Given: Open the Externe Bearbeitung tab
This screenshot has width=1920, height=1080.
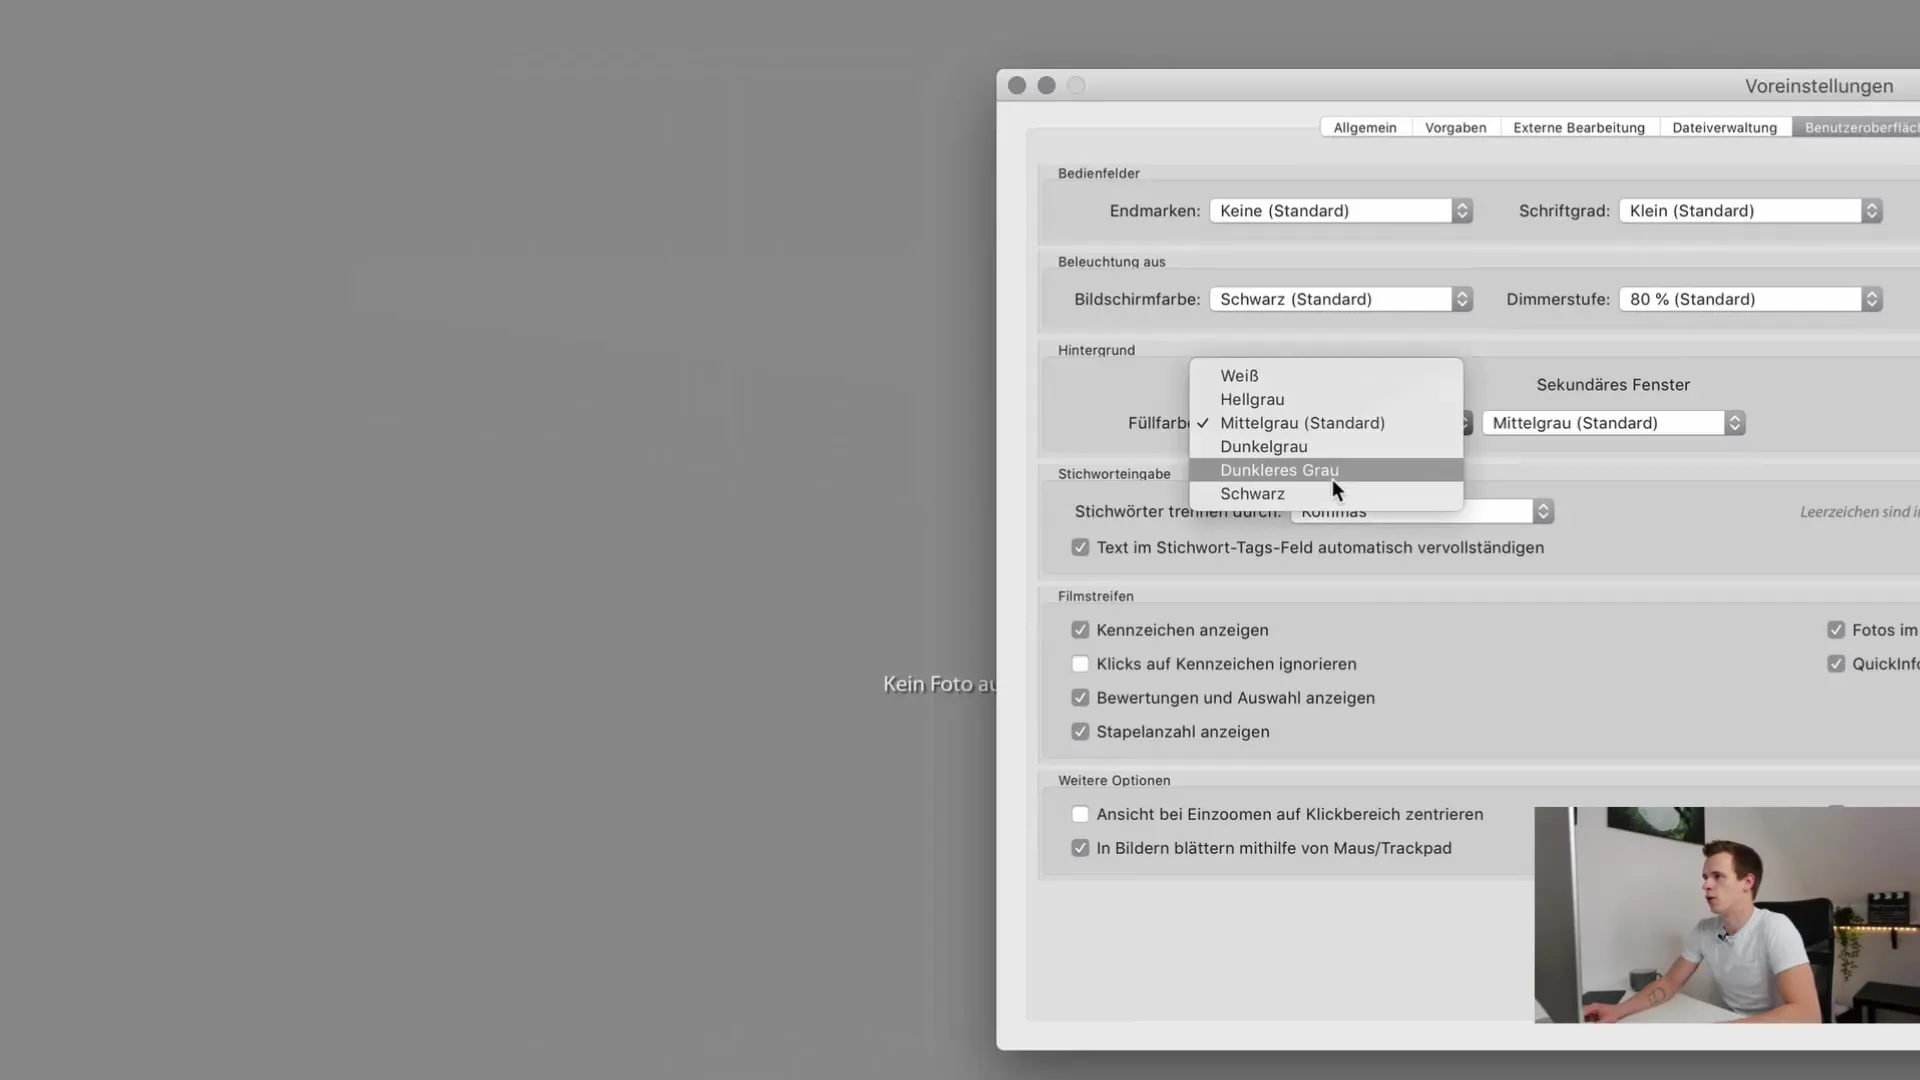Looking at the screenshot, I should (1579, 127).
